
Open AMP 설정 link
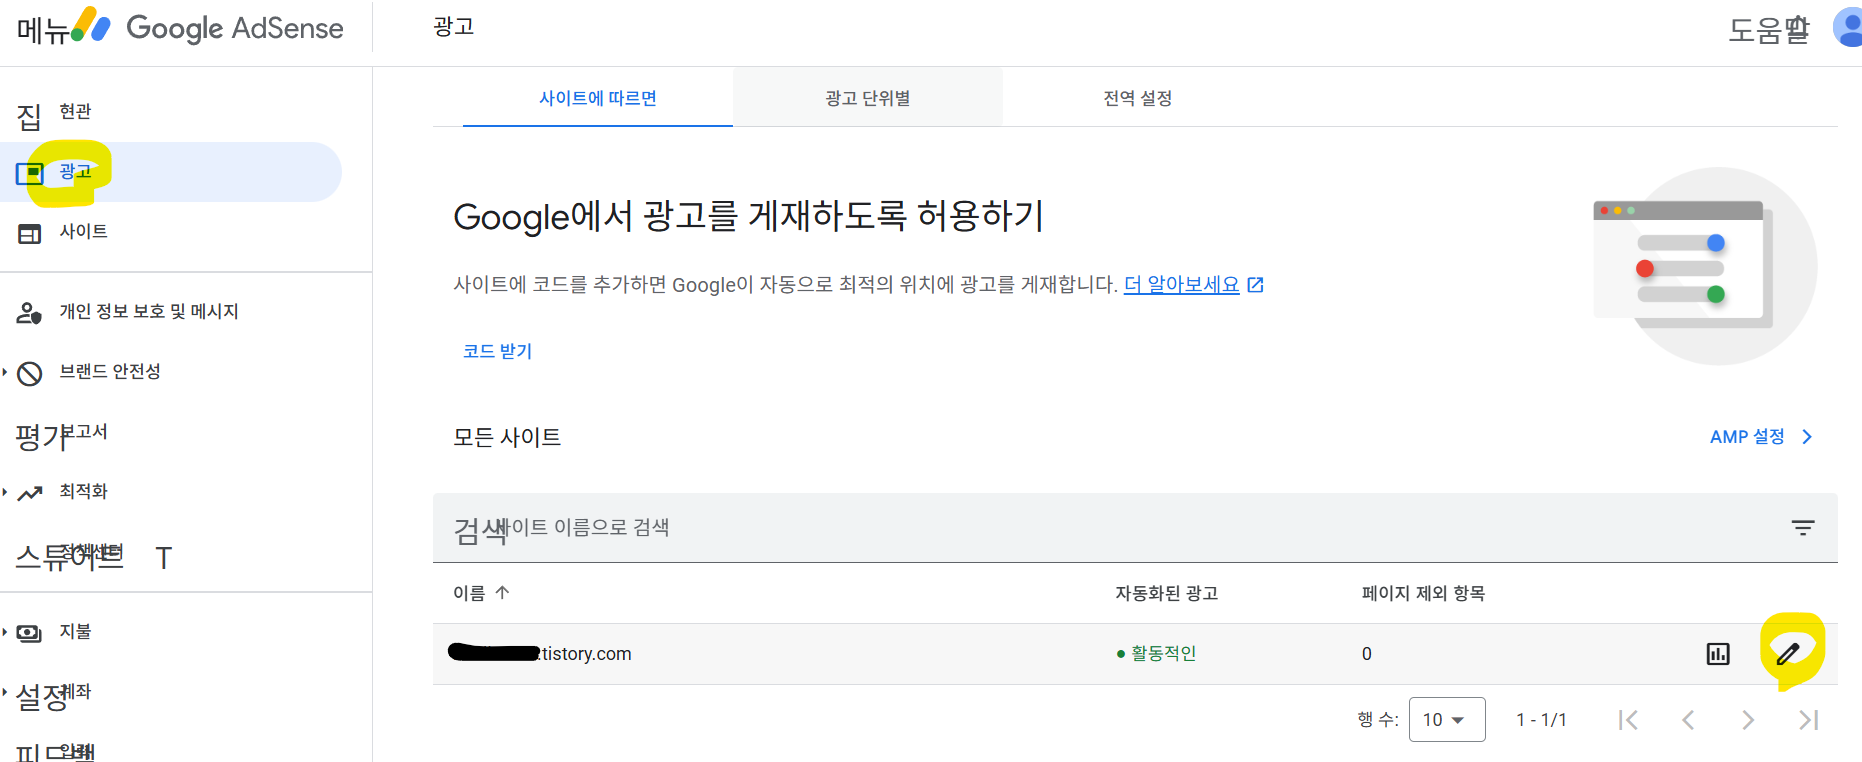1747,437
